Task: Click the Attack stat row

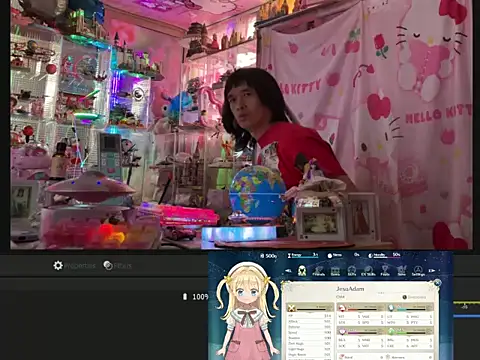Action: (309, 321)
